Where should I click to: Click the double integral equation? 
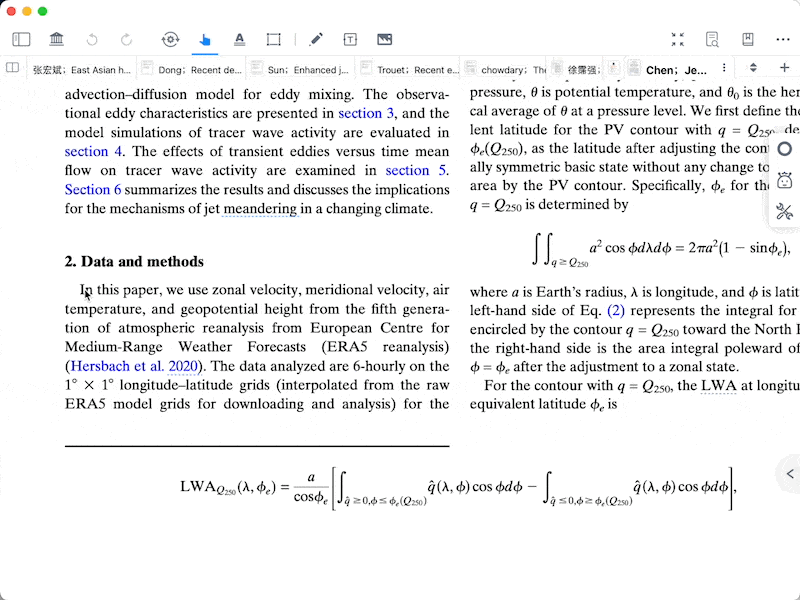coord(660,249)
